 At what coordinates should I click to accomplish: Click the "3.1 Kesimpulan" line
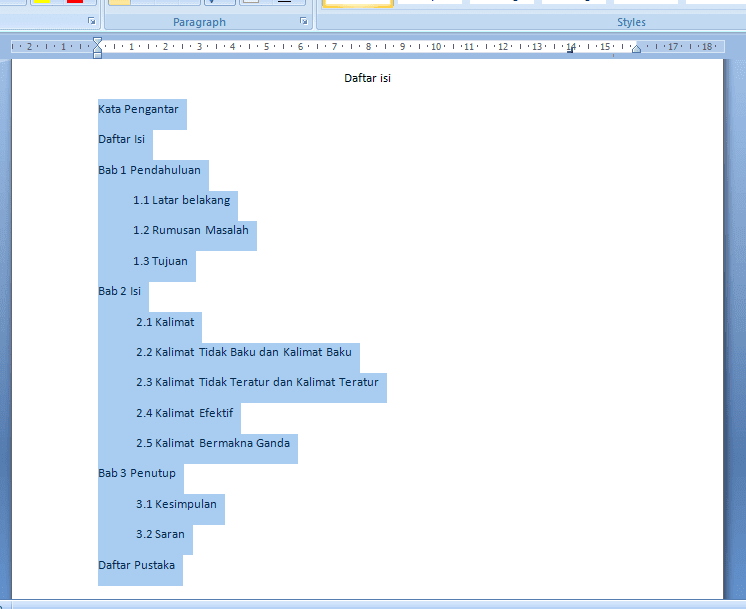[176, 504]
